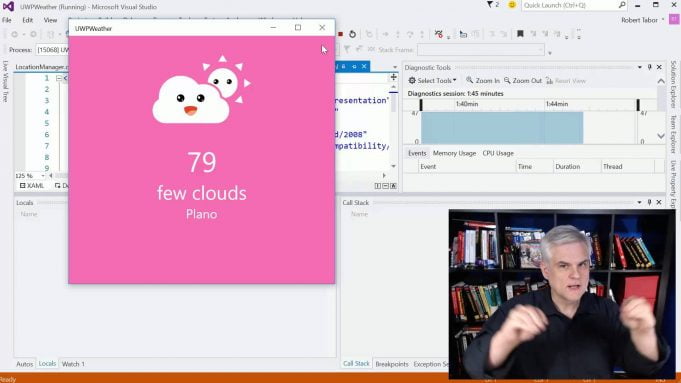Switch to the Breakpoints tab
Image resolution: width=681 pixels, height=383 pixels.
[x=392, y=364]
